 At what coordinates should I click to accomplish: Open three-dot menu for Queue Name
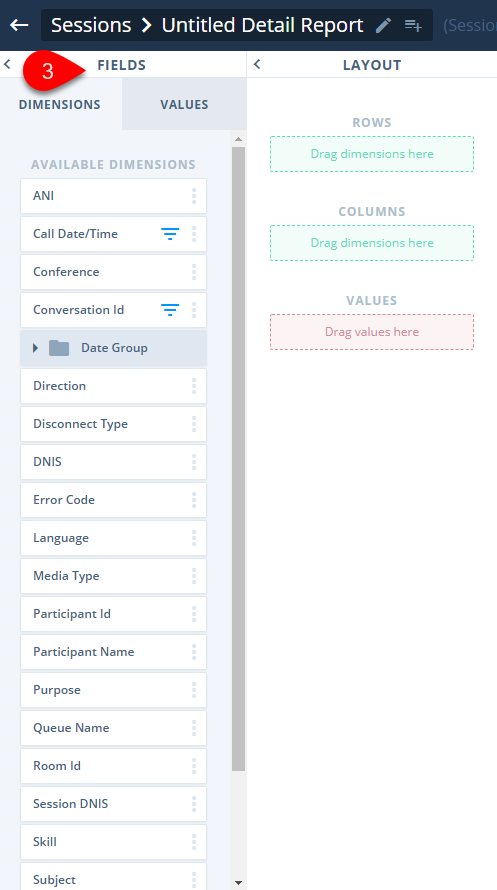[x=194, y=728]
